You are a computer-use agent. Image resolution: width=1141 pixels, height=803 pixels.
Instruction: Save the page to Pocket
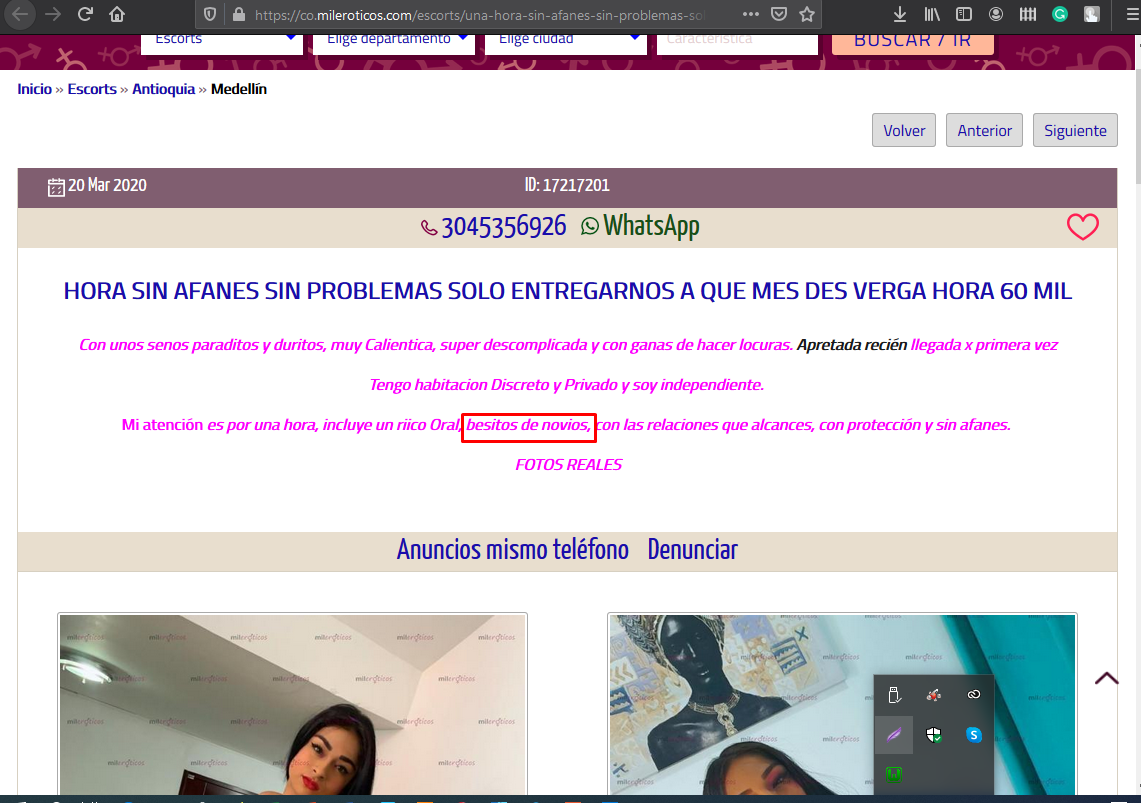(x=779, y=15)
